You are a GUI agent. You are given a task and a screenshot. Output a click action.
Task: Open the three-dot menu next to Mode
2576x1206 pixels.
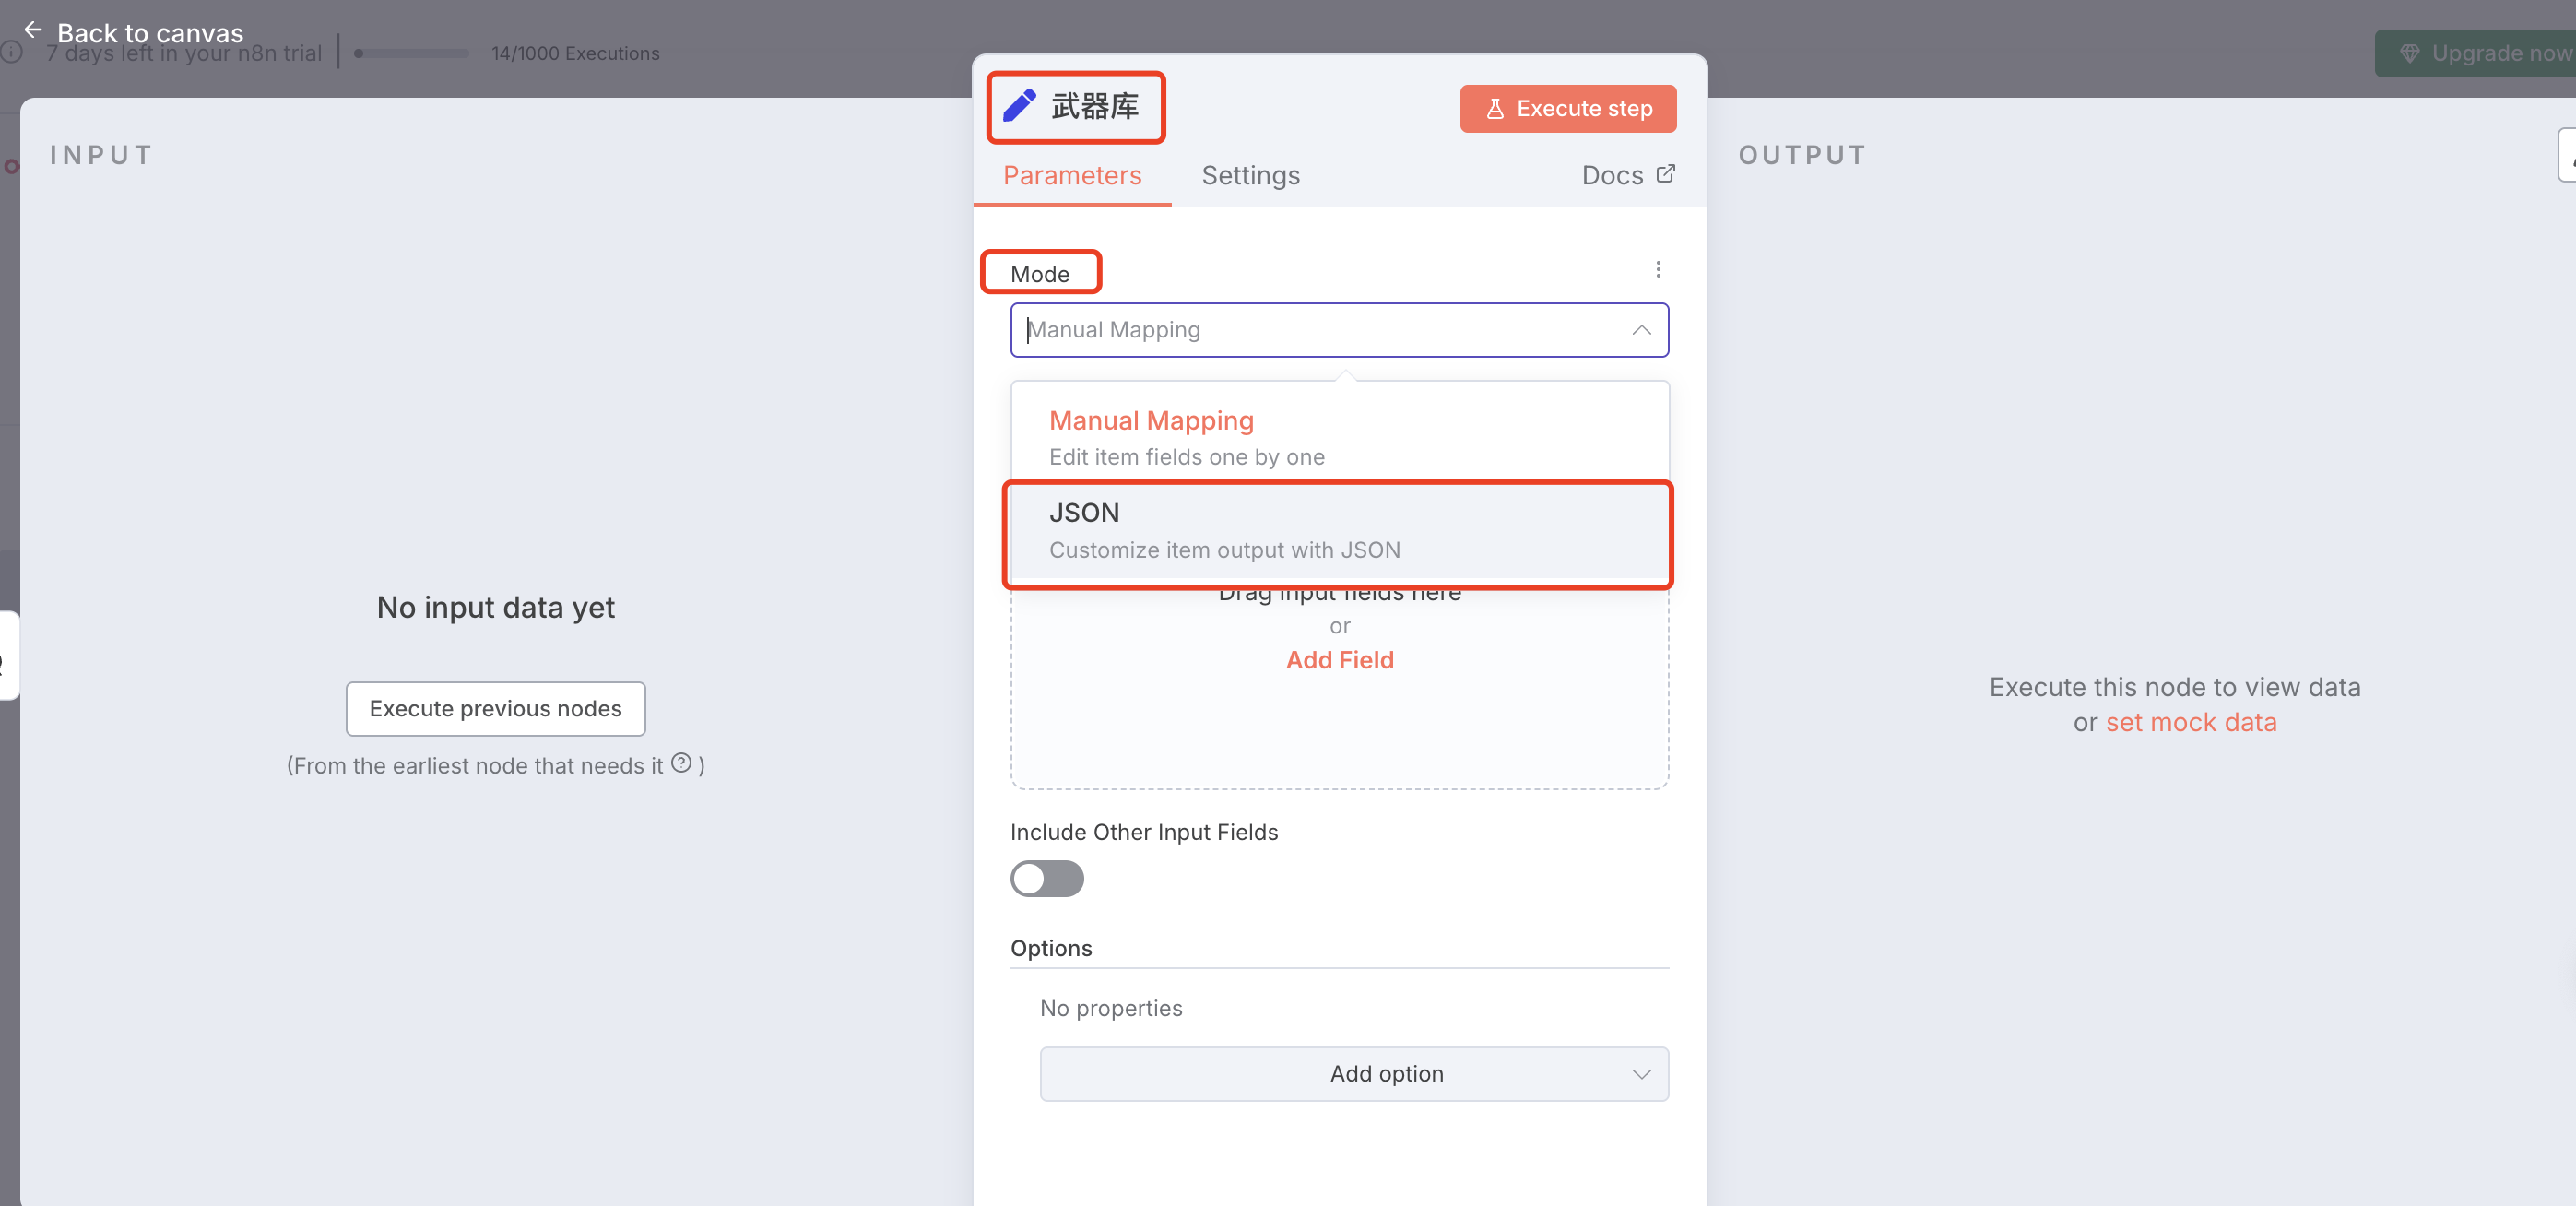[x=1658, y=270]
